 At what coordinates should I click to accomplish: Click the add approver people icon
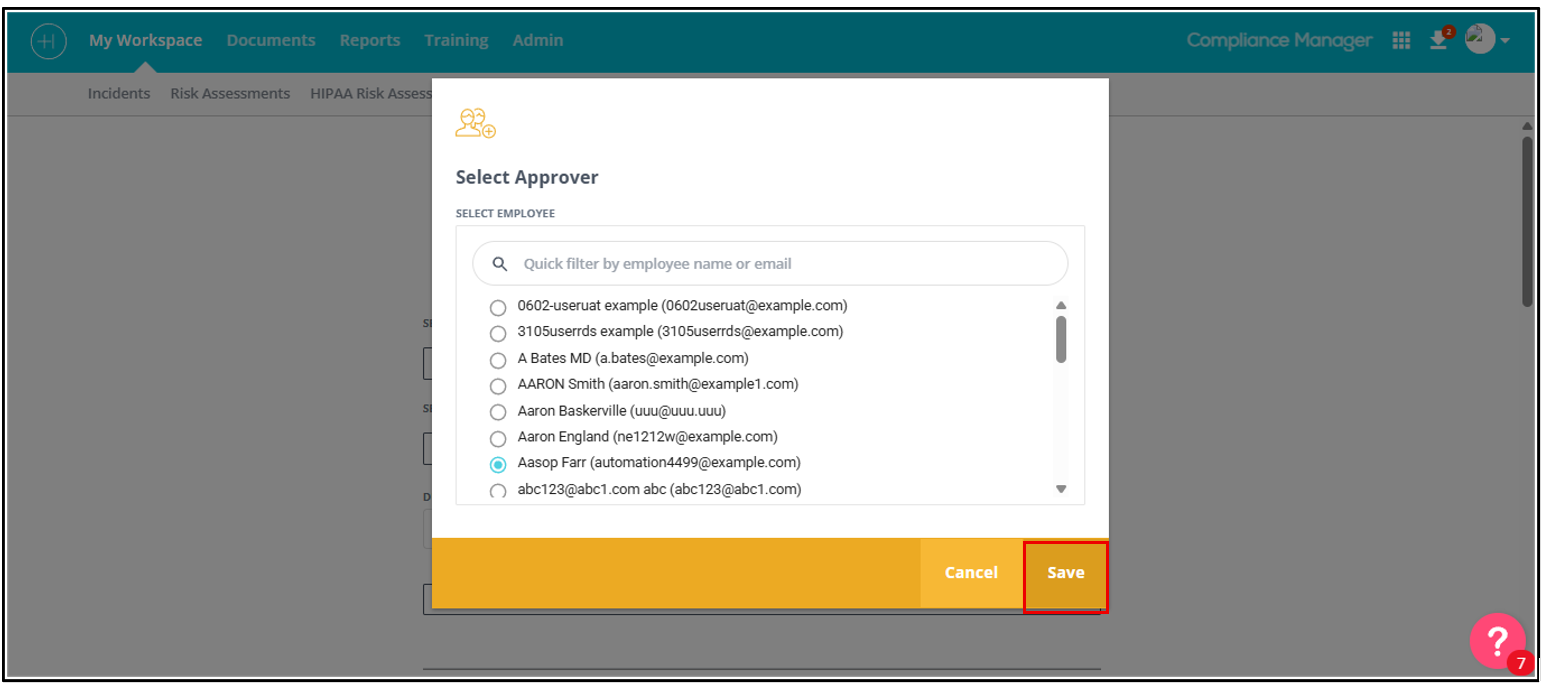[x=475, y=123]
